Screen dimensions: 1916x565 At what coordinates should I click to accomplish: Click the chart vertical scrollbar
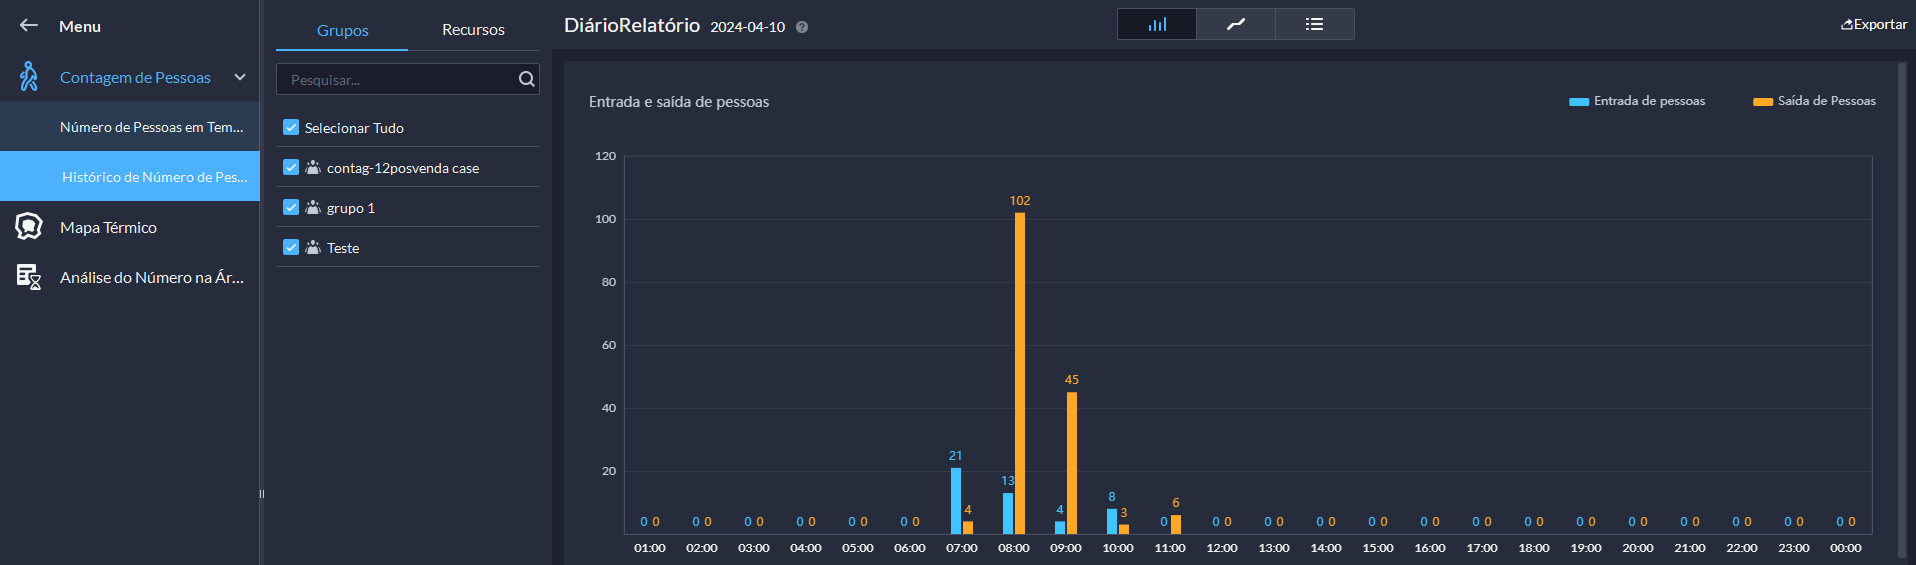pyautogui.click(x=1902, y=310)
